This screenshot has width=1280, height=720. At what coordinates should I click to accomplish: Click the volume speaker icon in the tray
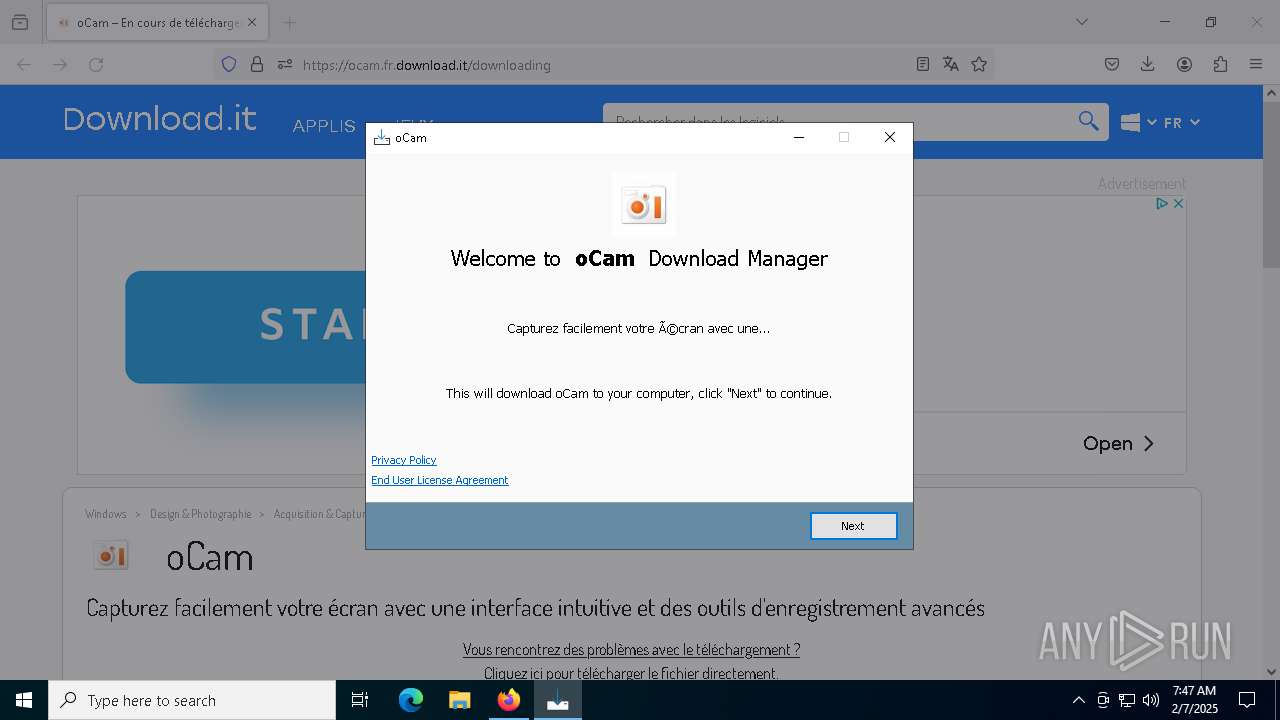[x=1151, y=700]
